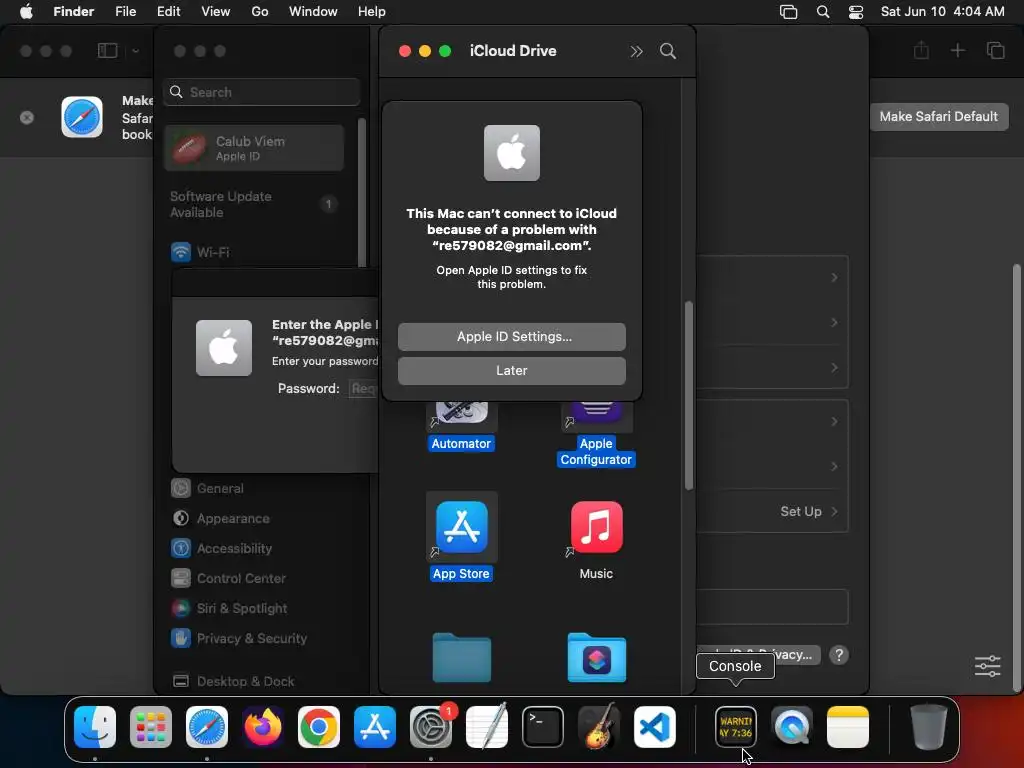The height and width of the screenshot is (768, 1024).
Task: Click the help question mark button
Action: click(839, 654)
